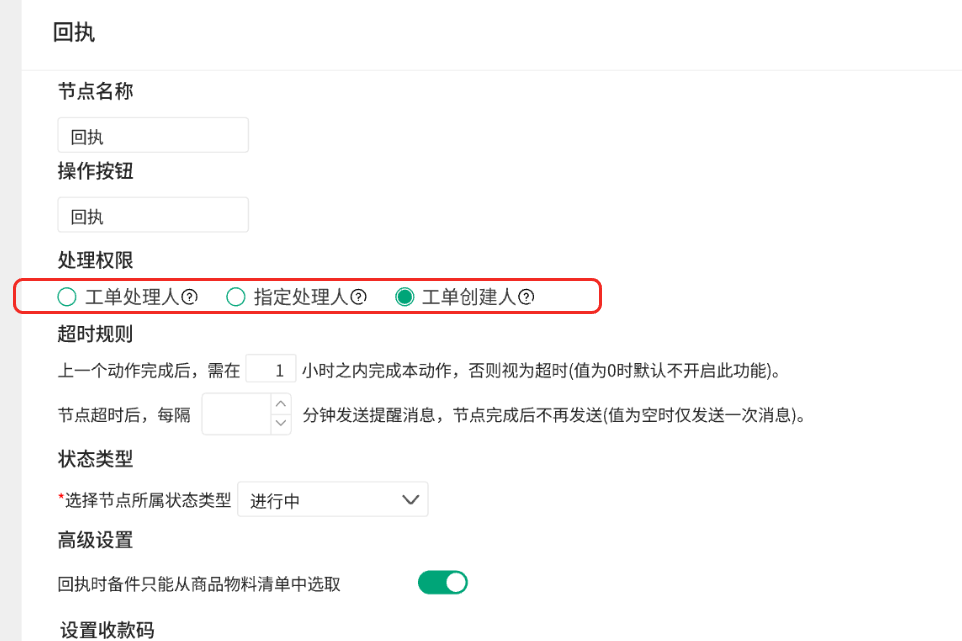Click help icon beside 指定处理人
The width and height of the screenshot is (962, 641).
click(x=358, y=297)
